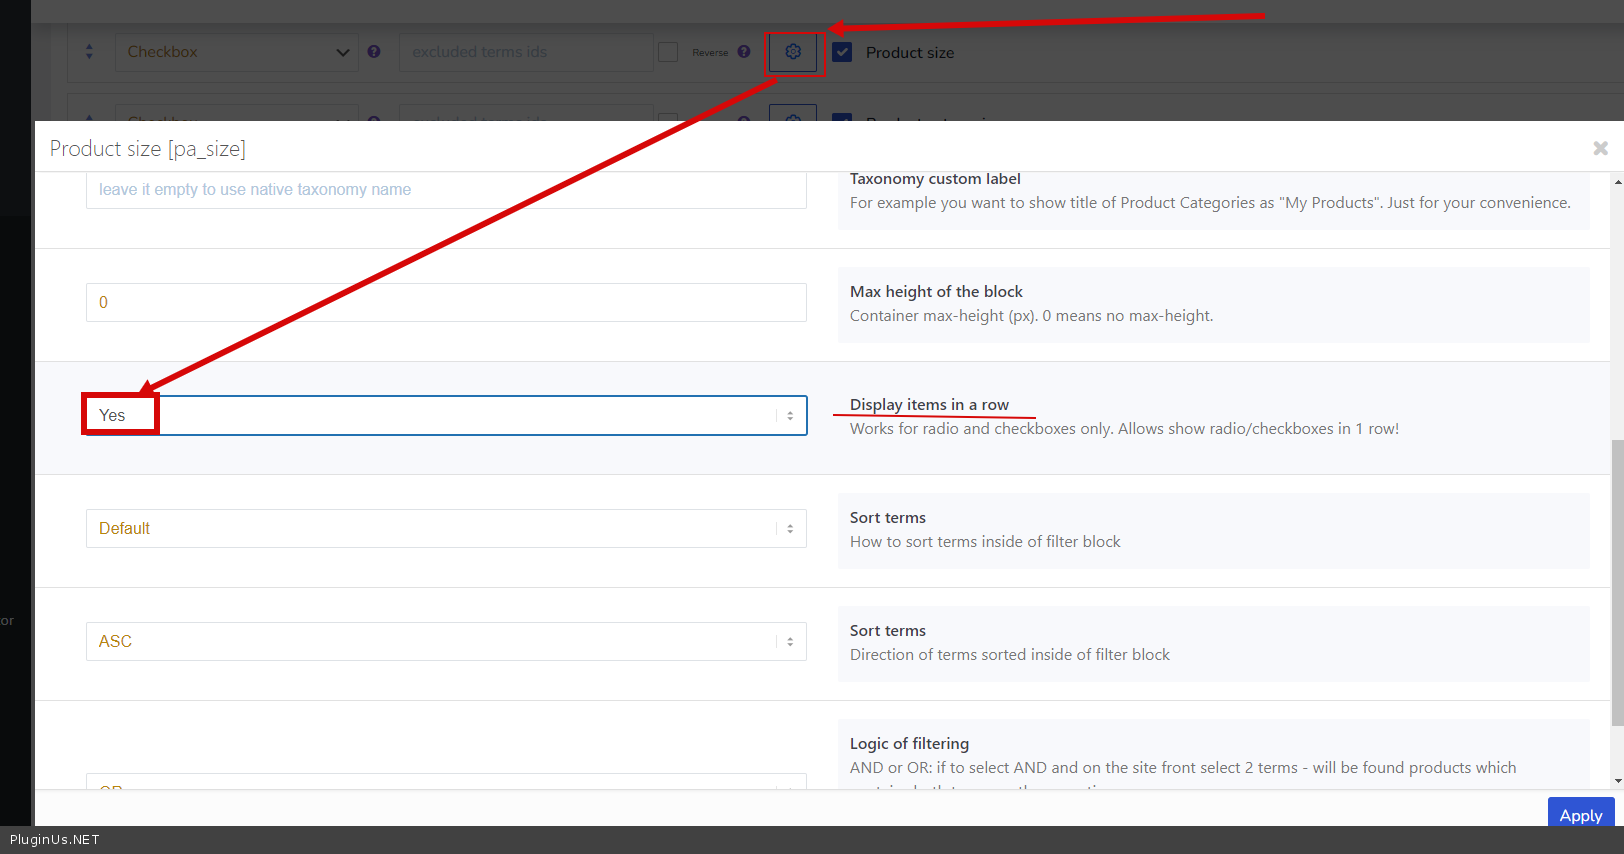Open the Display items in a row dropdown

pos(446,415)
